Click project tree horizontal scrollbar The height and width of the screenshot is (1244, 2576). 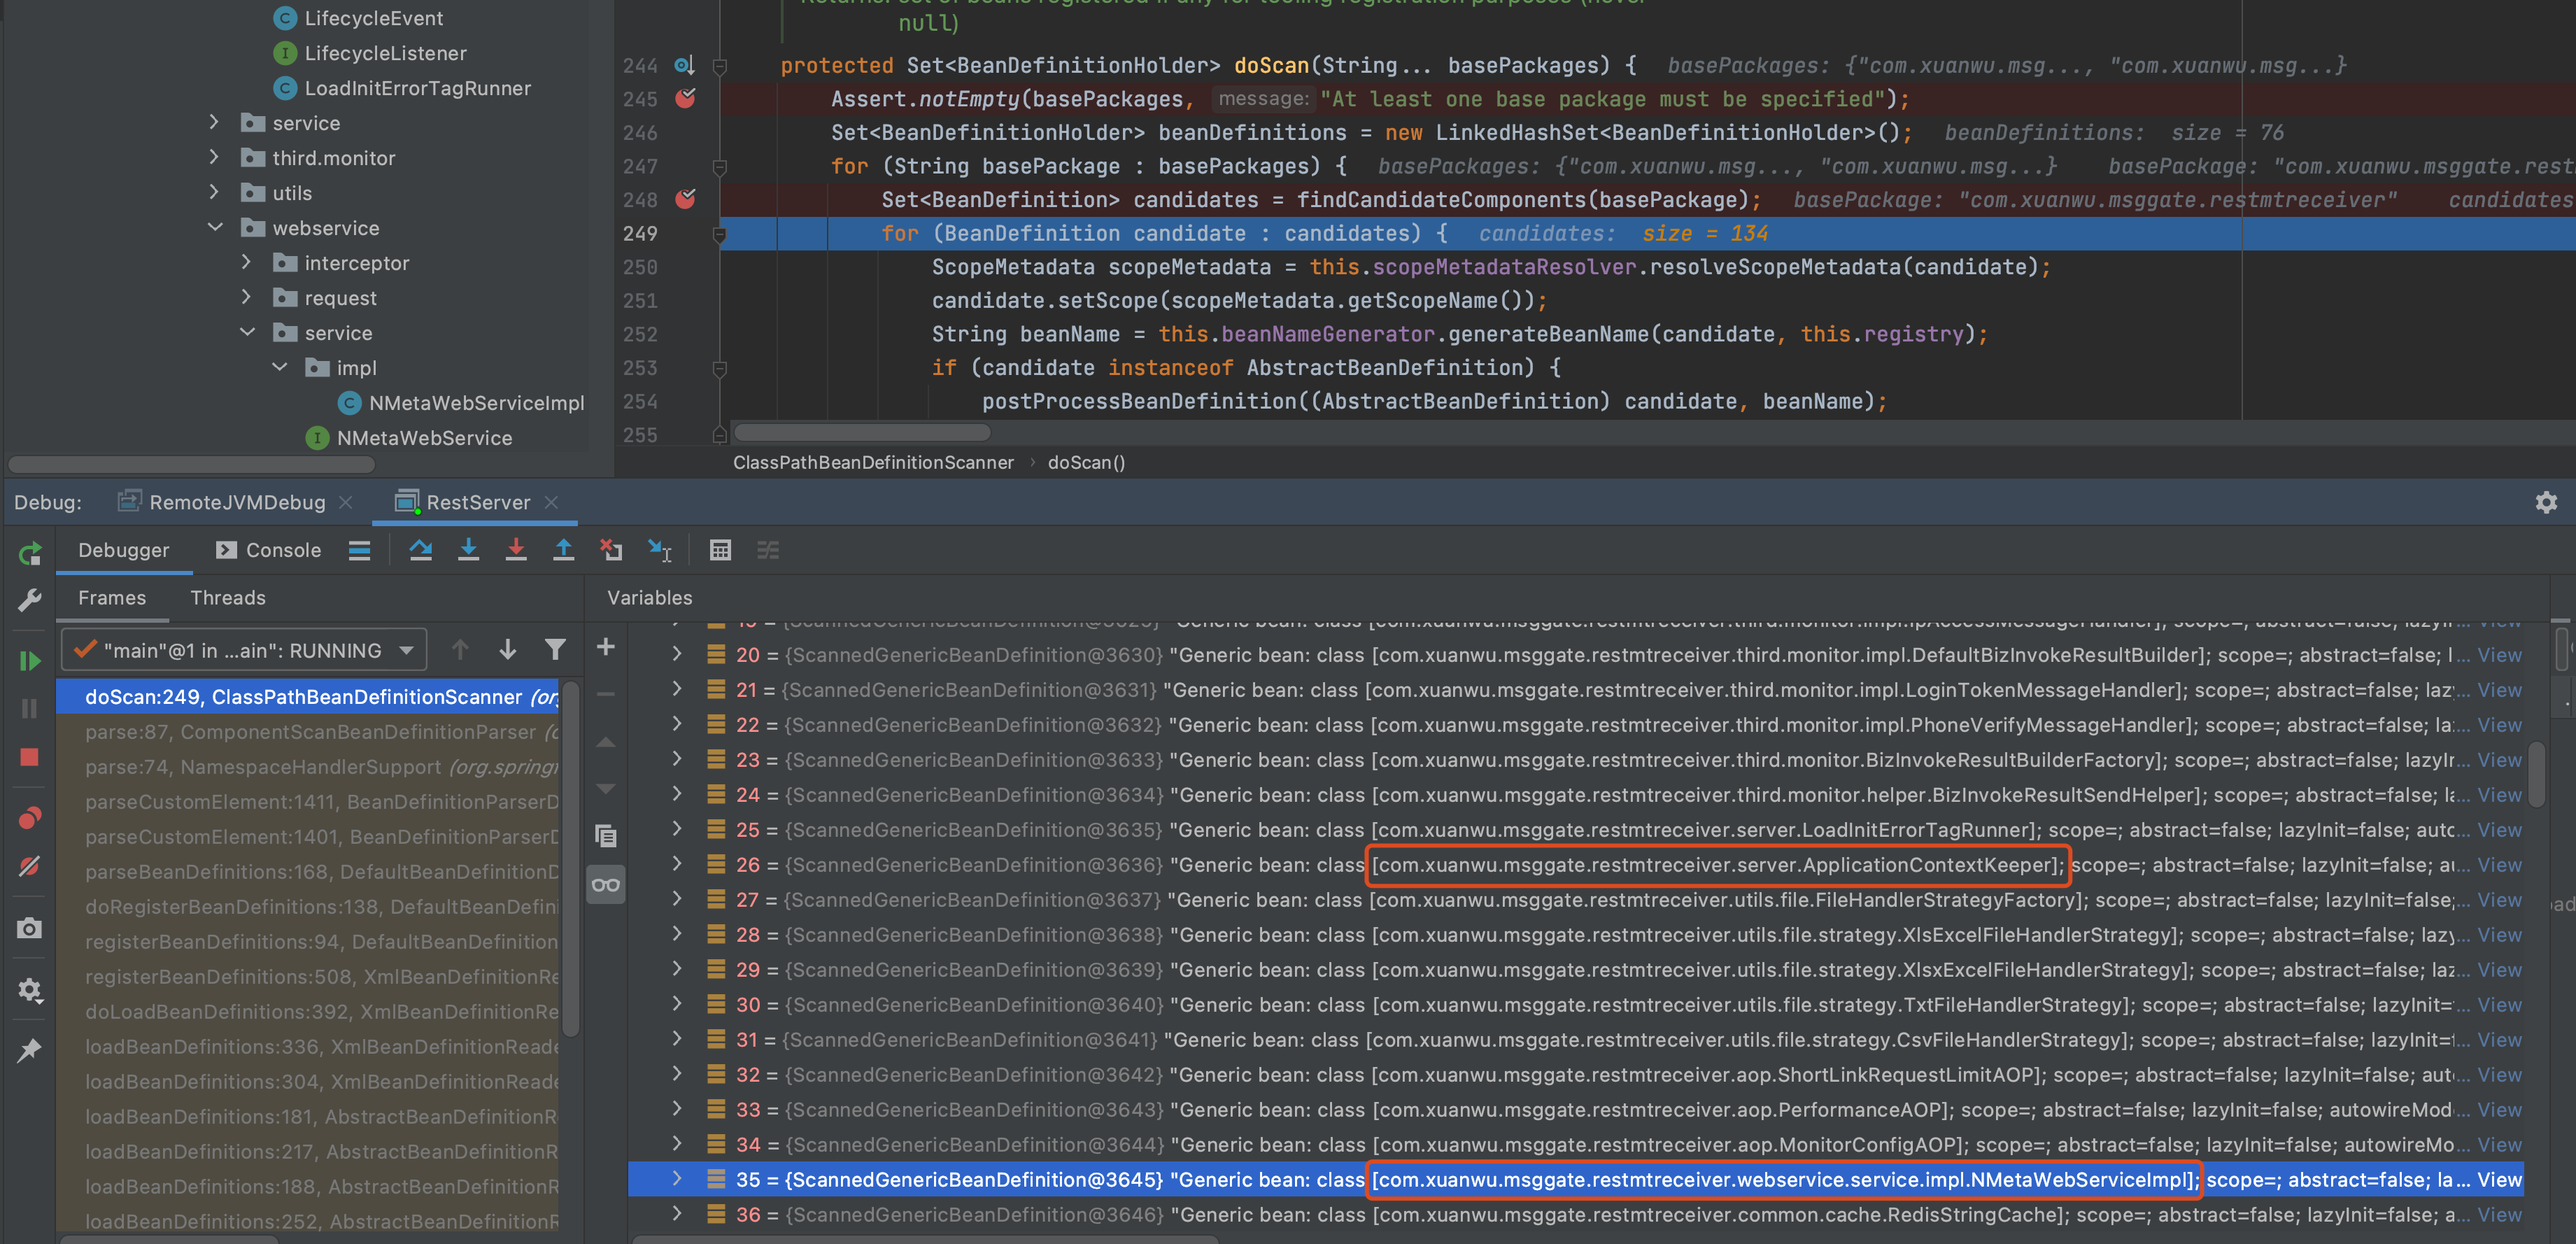point(191,464)
